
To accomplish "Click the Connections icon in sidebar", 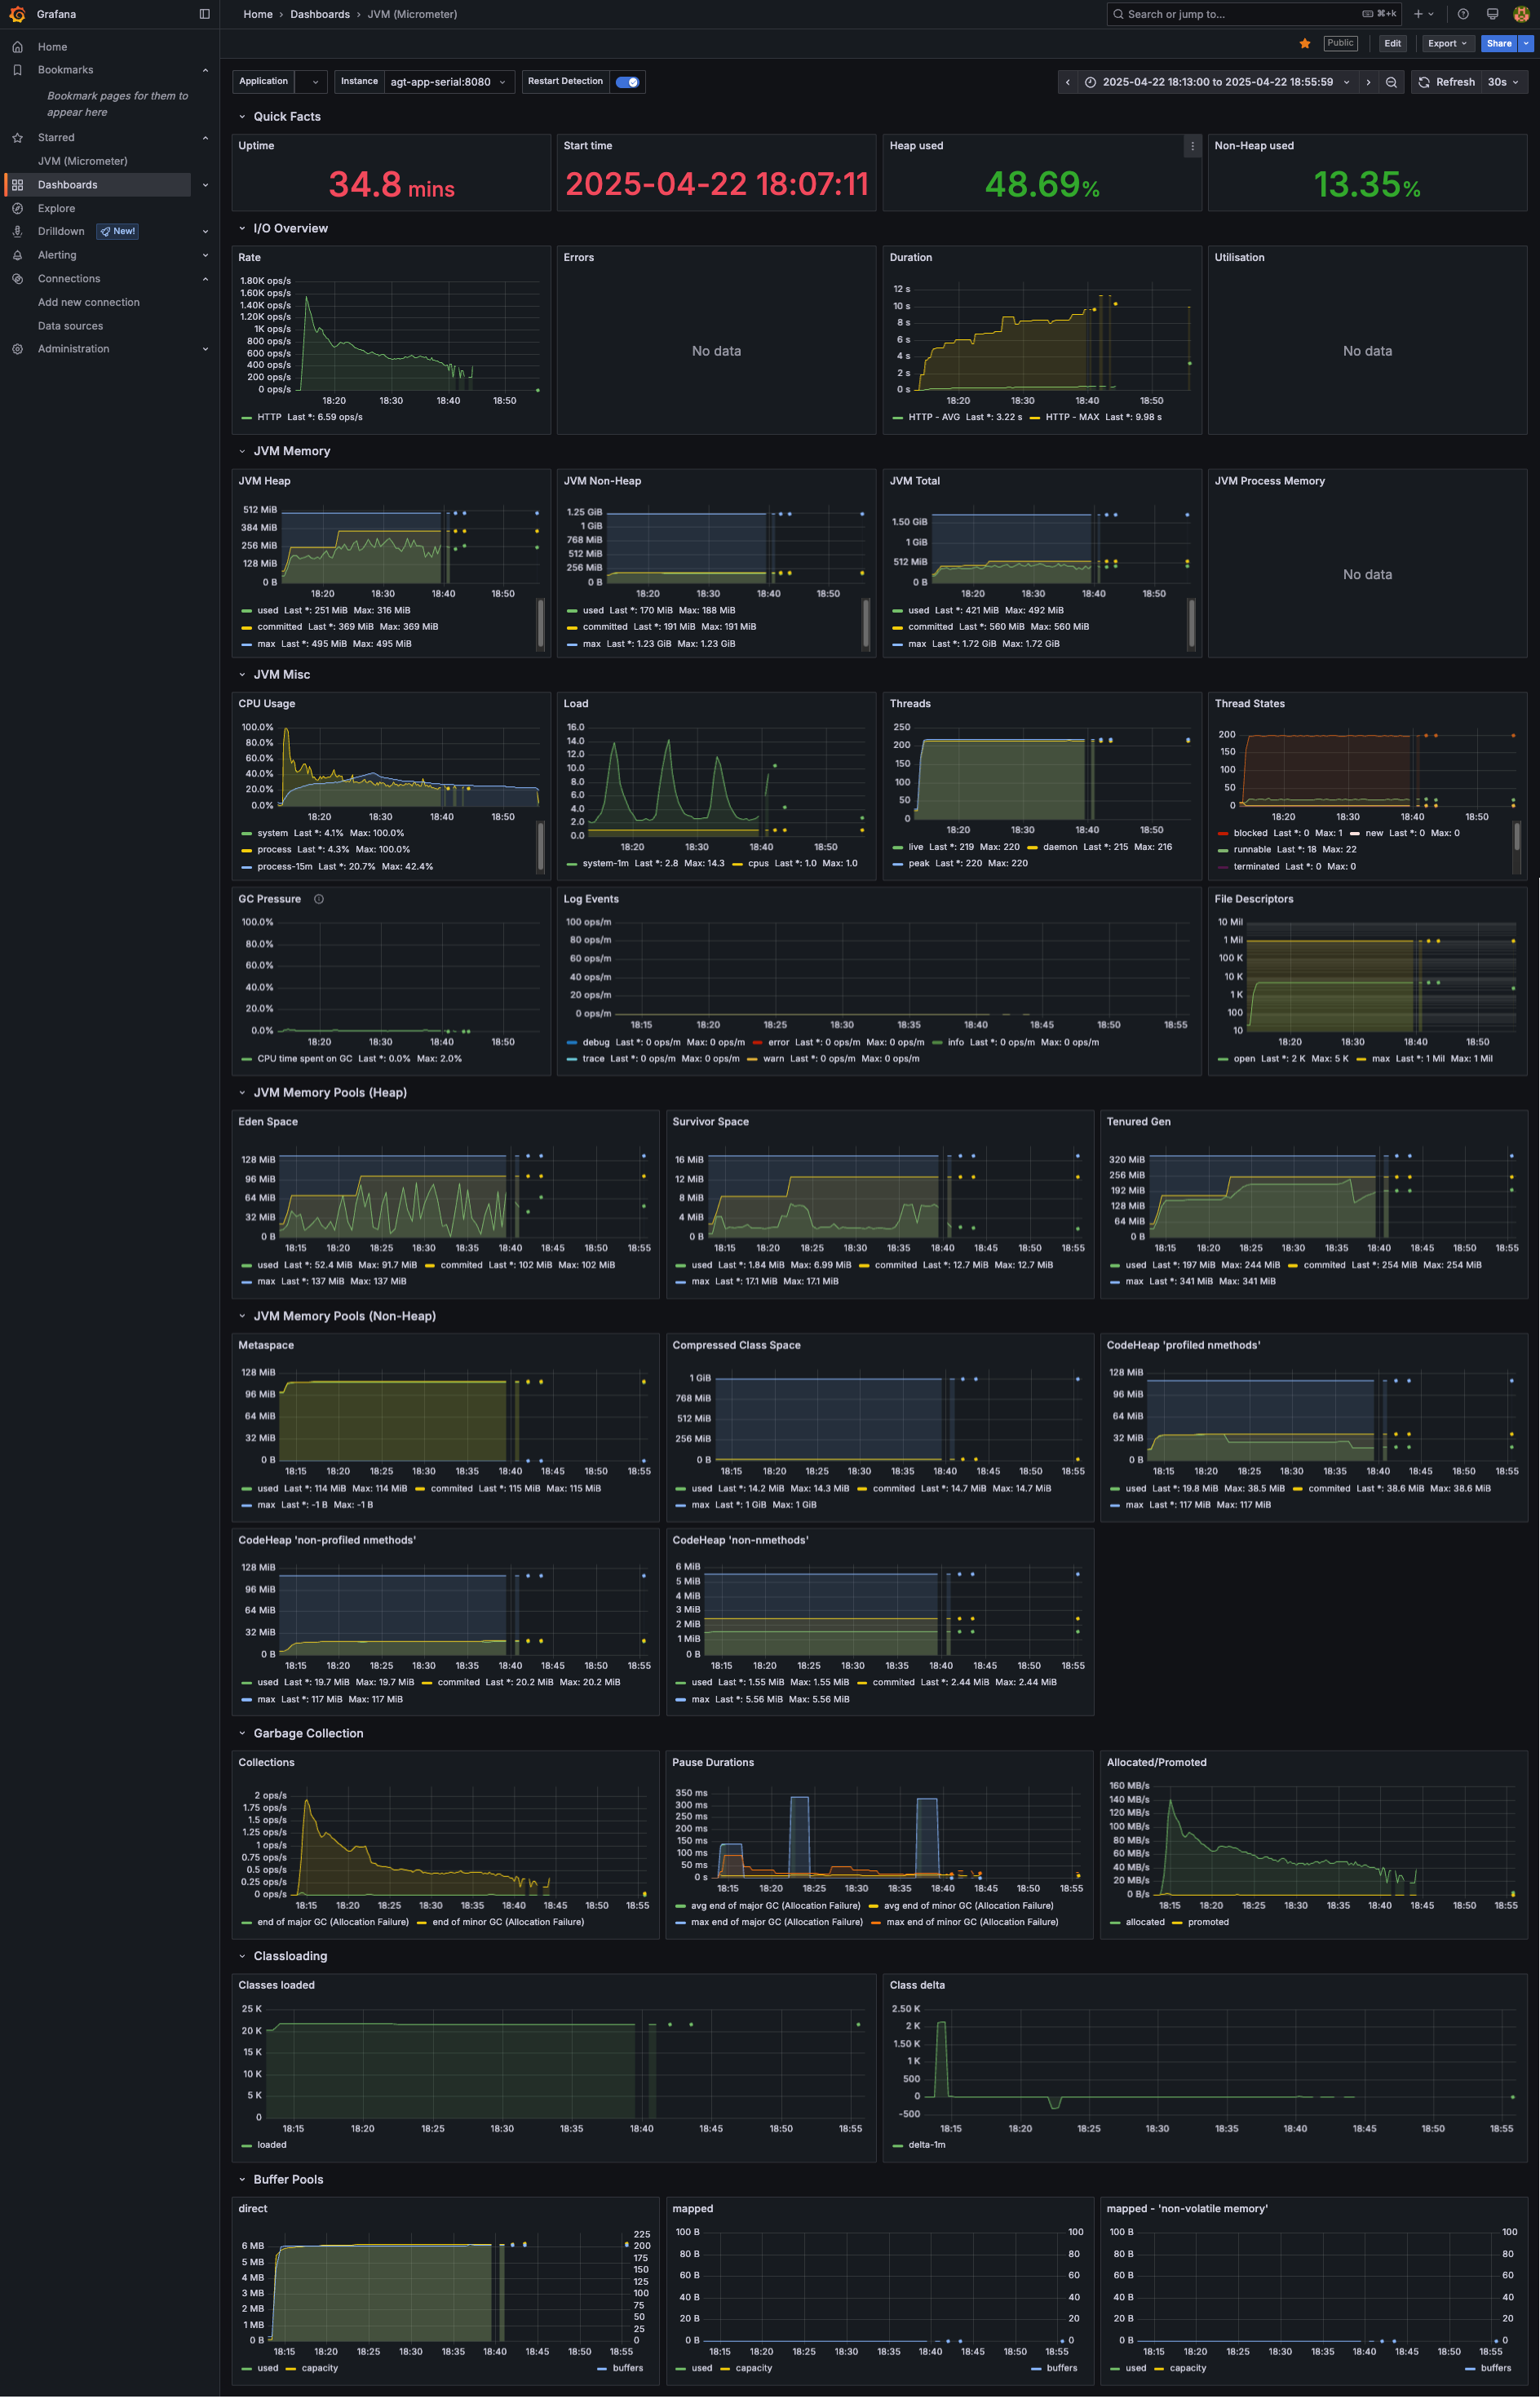I will [17, 279].
